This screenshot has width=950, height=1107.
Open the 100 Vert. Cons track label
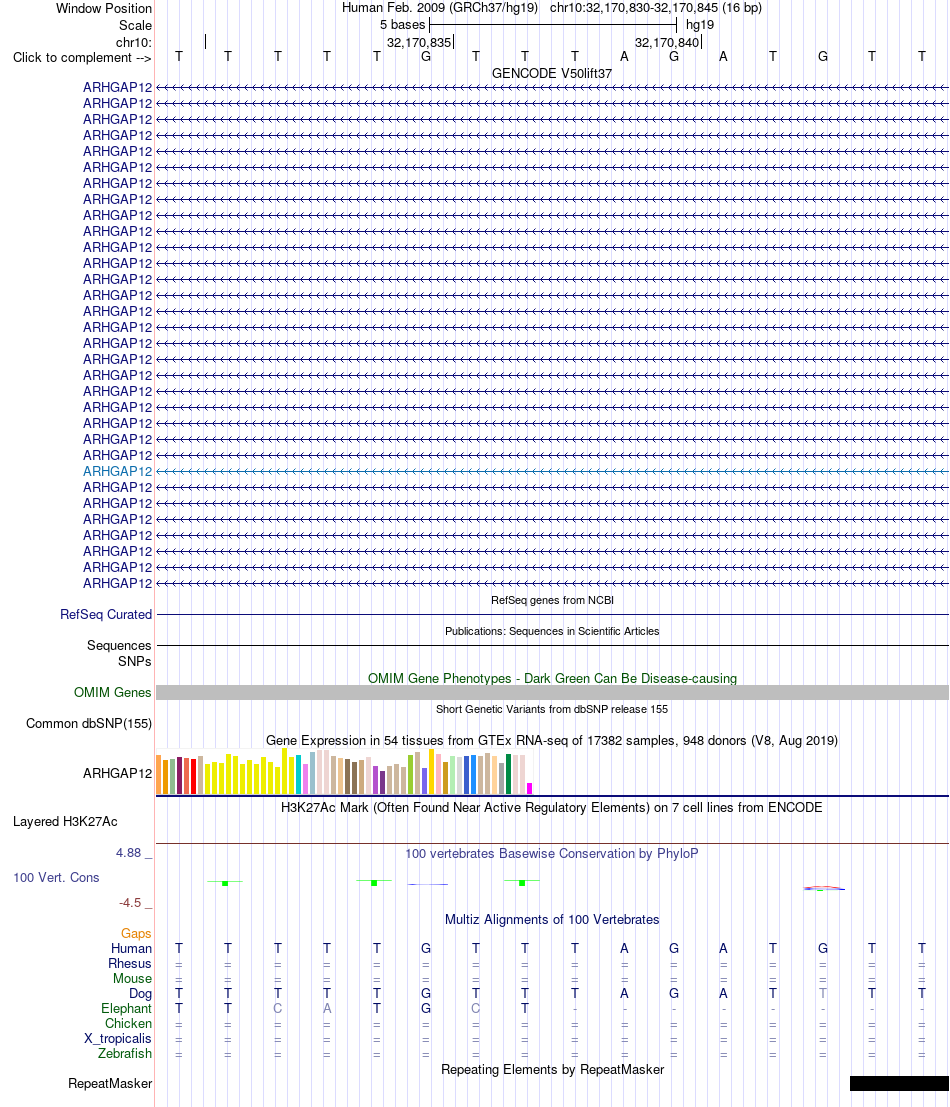pos(56,878)
